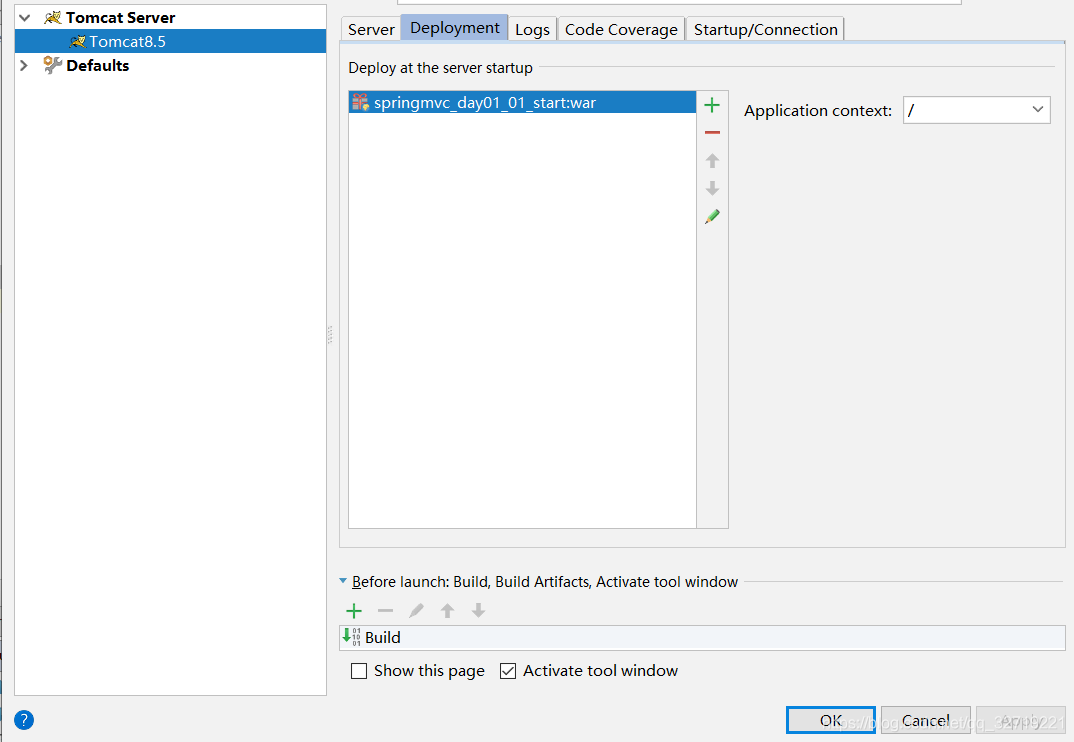Move deployment artifact up arrow

712,160
